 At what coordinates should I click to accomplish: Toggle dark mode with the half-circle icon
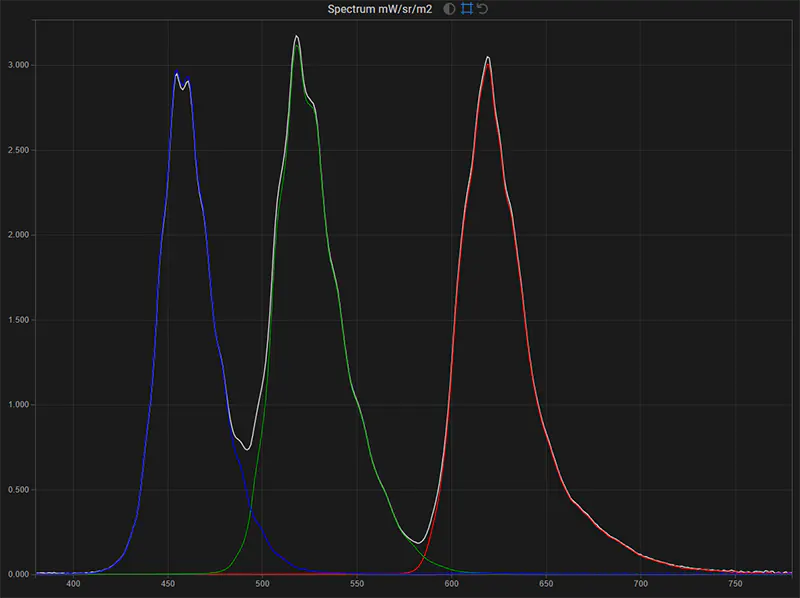(448, 10)
